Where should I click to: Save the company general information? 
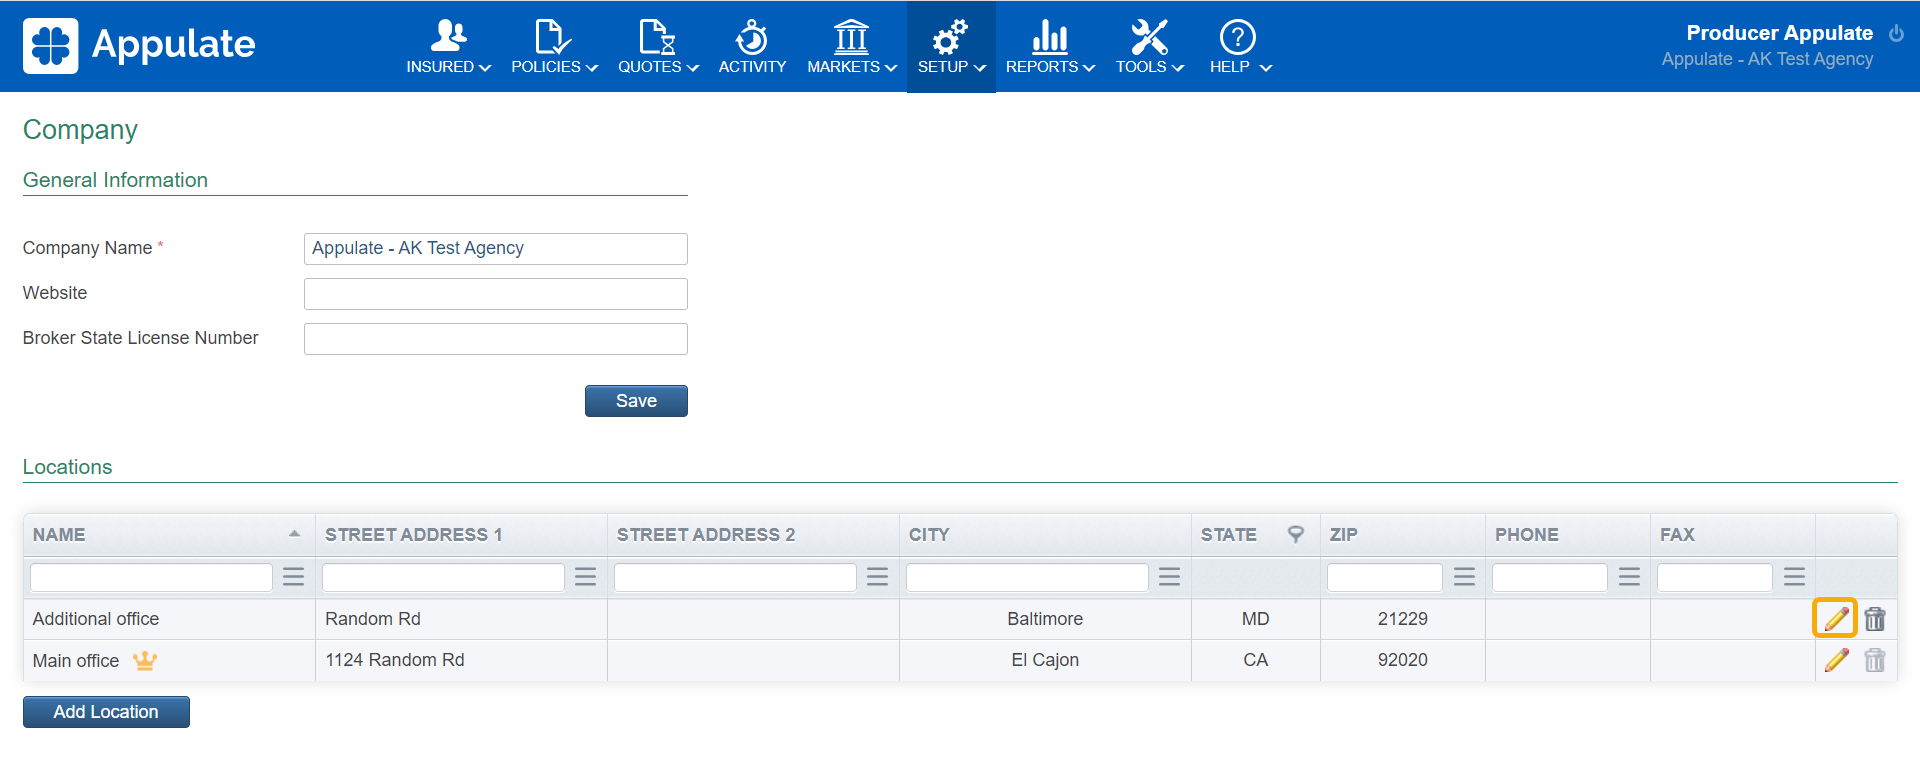(x=636, y=401)
